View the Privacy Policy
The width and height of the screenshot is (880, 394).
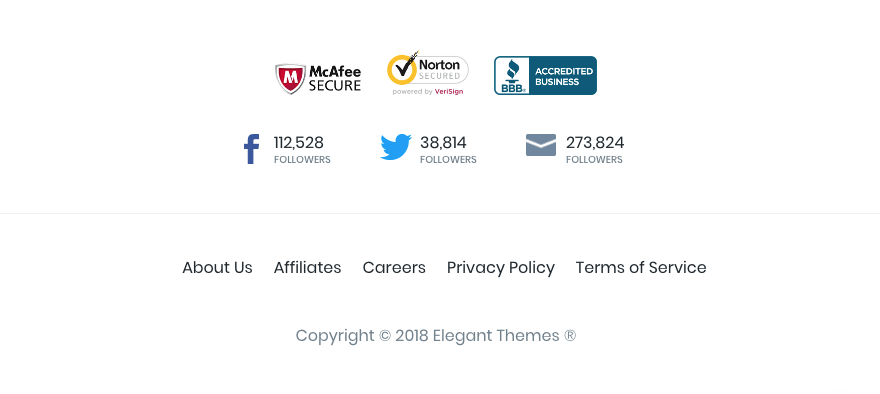501,268
